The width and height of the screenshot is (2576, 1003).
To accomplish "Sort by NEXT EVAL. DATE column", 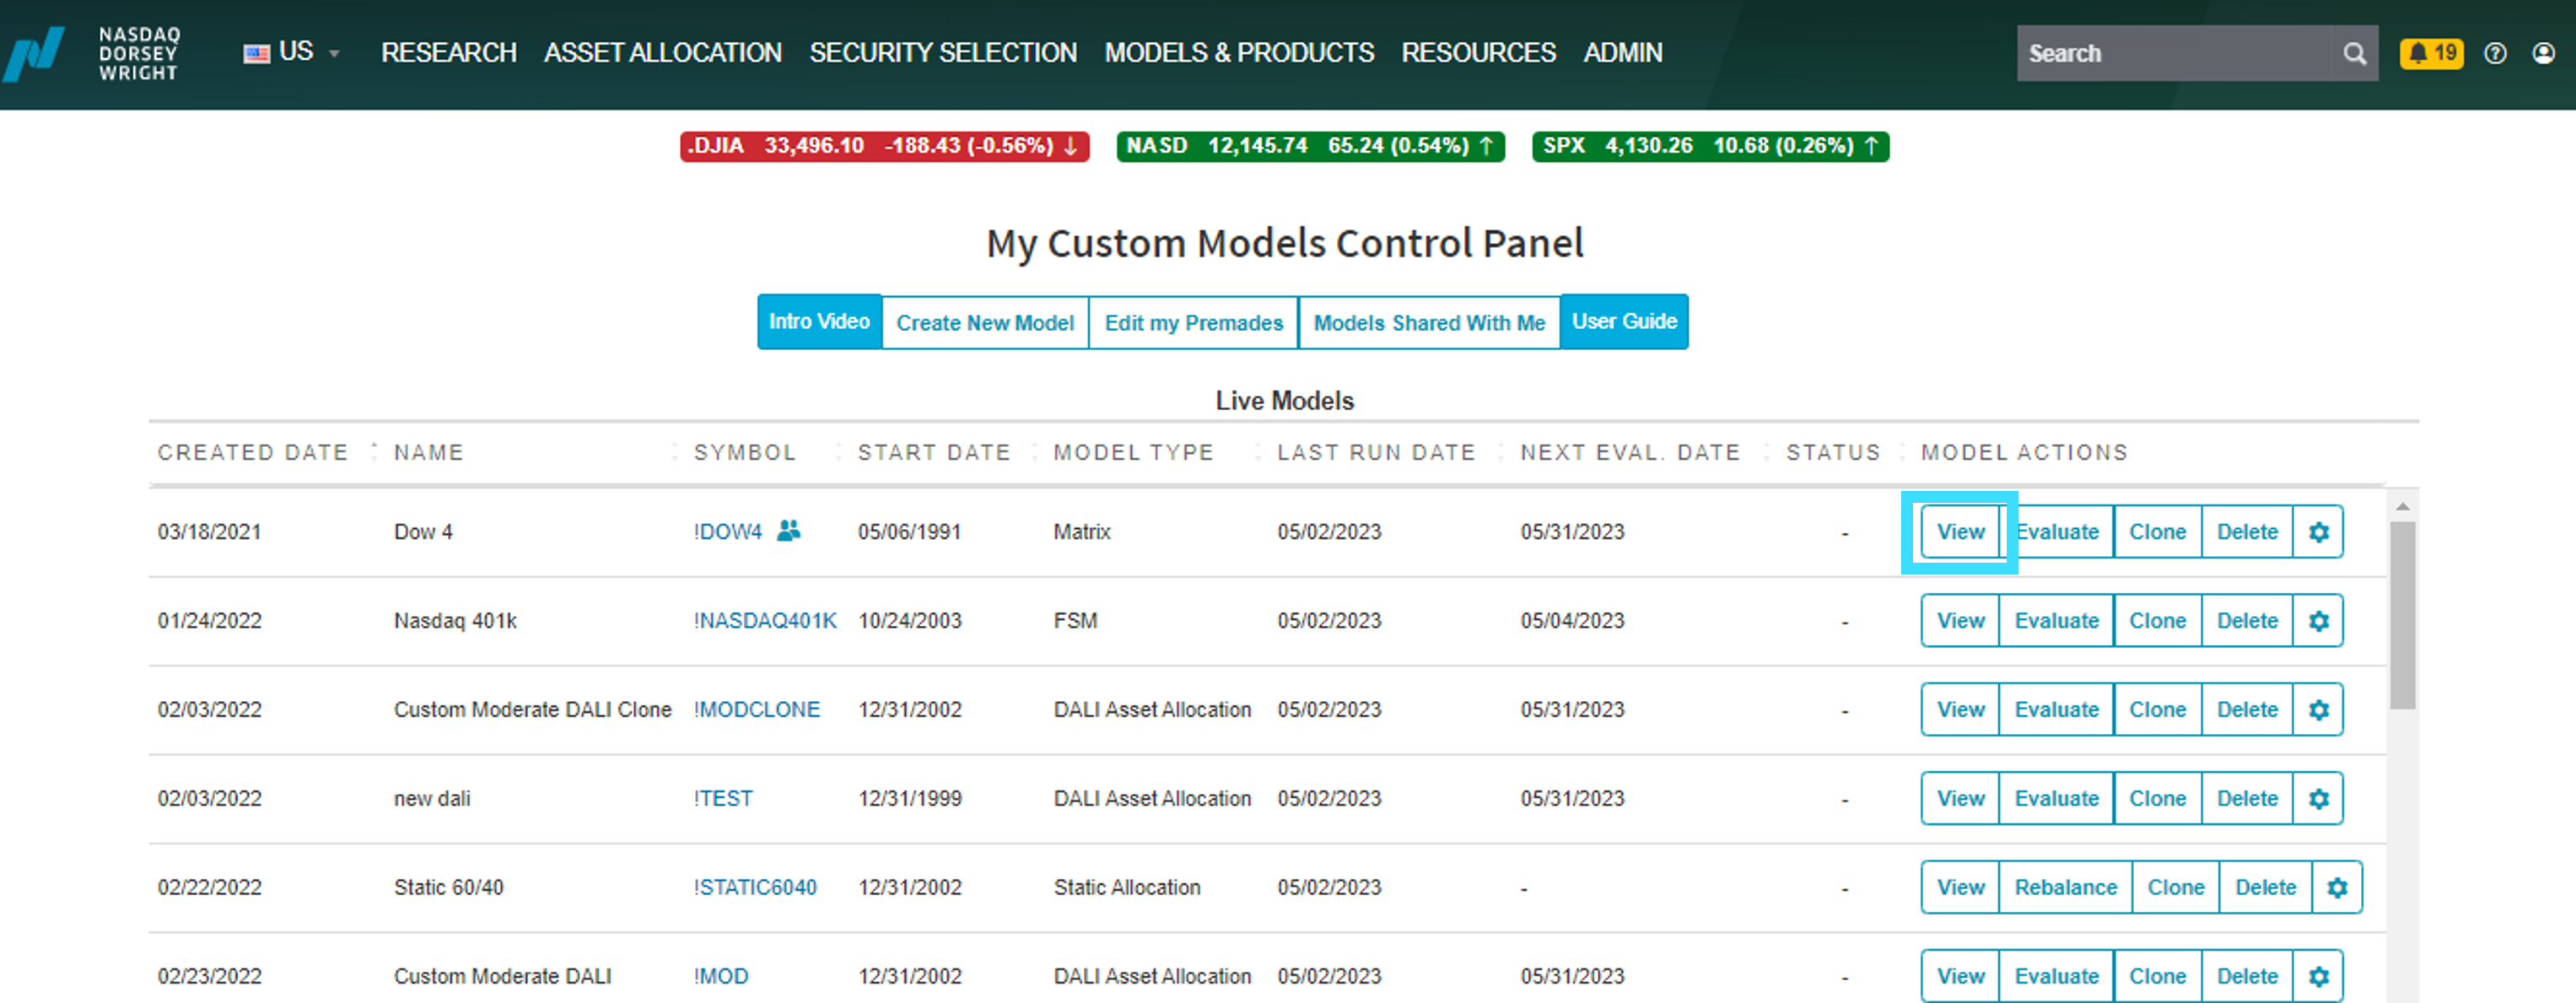I will 1630,453.
